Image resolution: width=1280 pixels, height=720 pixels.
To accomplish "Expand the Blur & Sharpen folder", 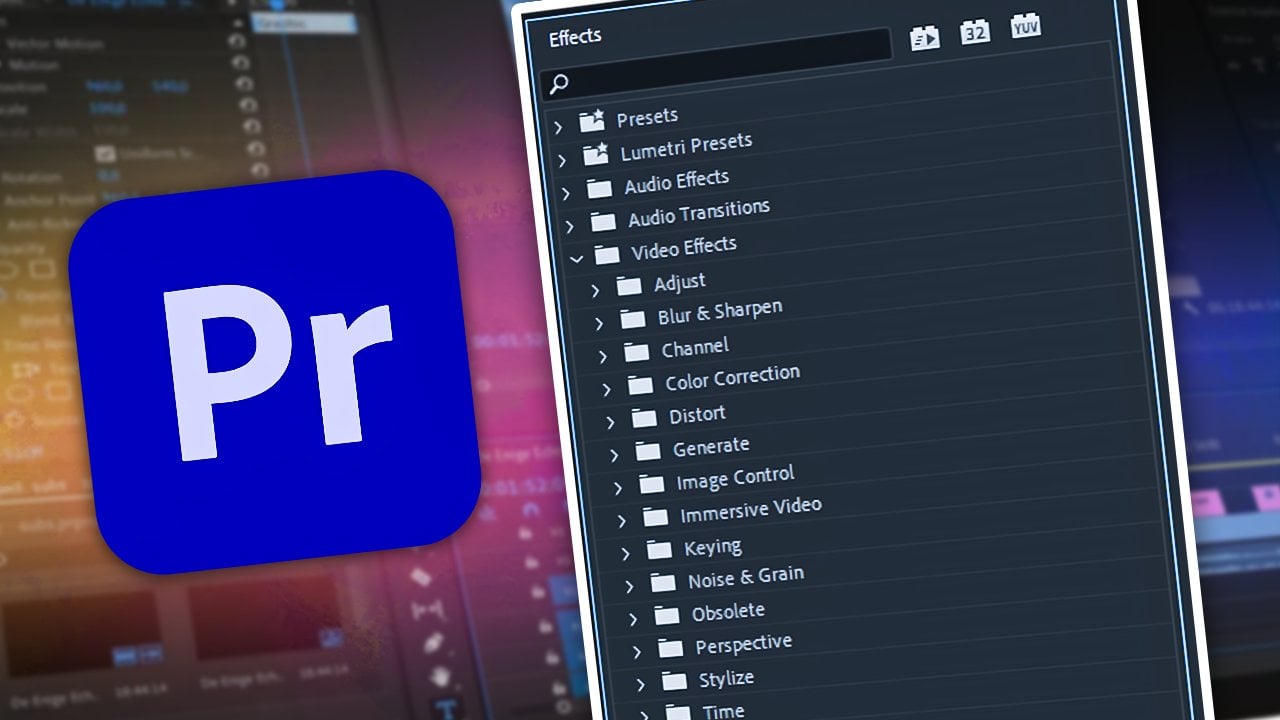I will click(599, 323).
